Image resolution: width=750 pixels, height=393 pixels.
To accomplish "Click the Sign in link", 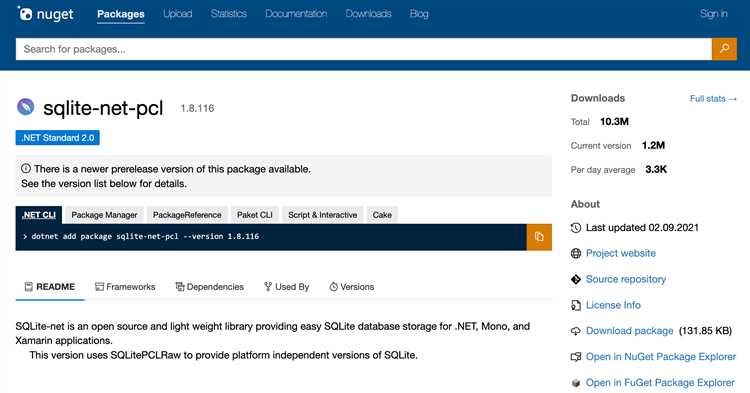I will [x=713, y=14].
